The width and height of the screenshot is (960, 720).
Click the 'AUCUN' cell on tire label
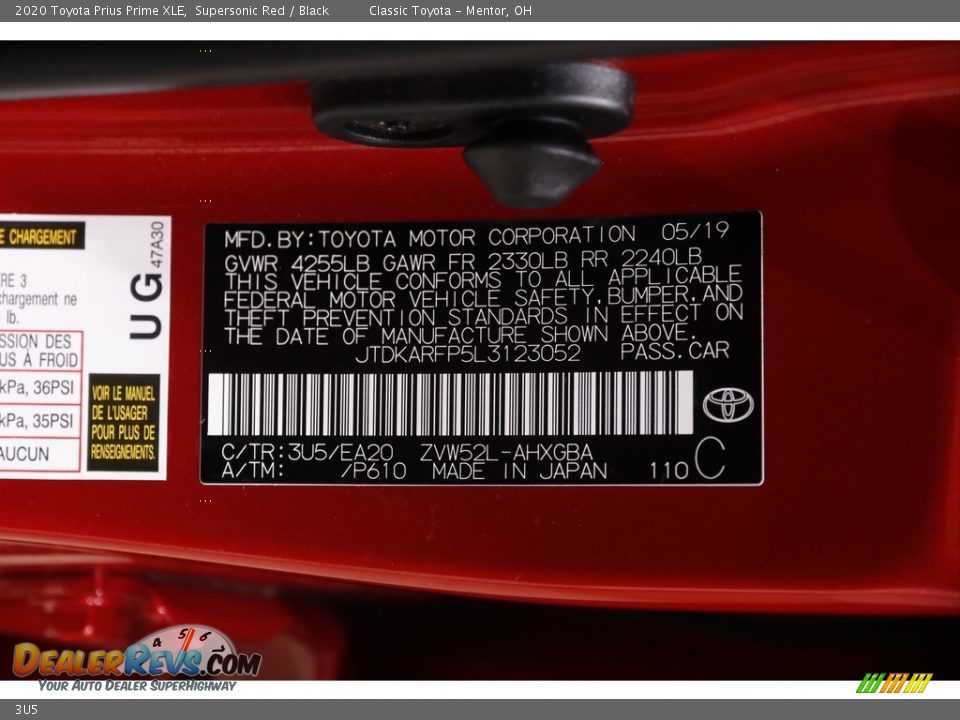(40, 455)
